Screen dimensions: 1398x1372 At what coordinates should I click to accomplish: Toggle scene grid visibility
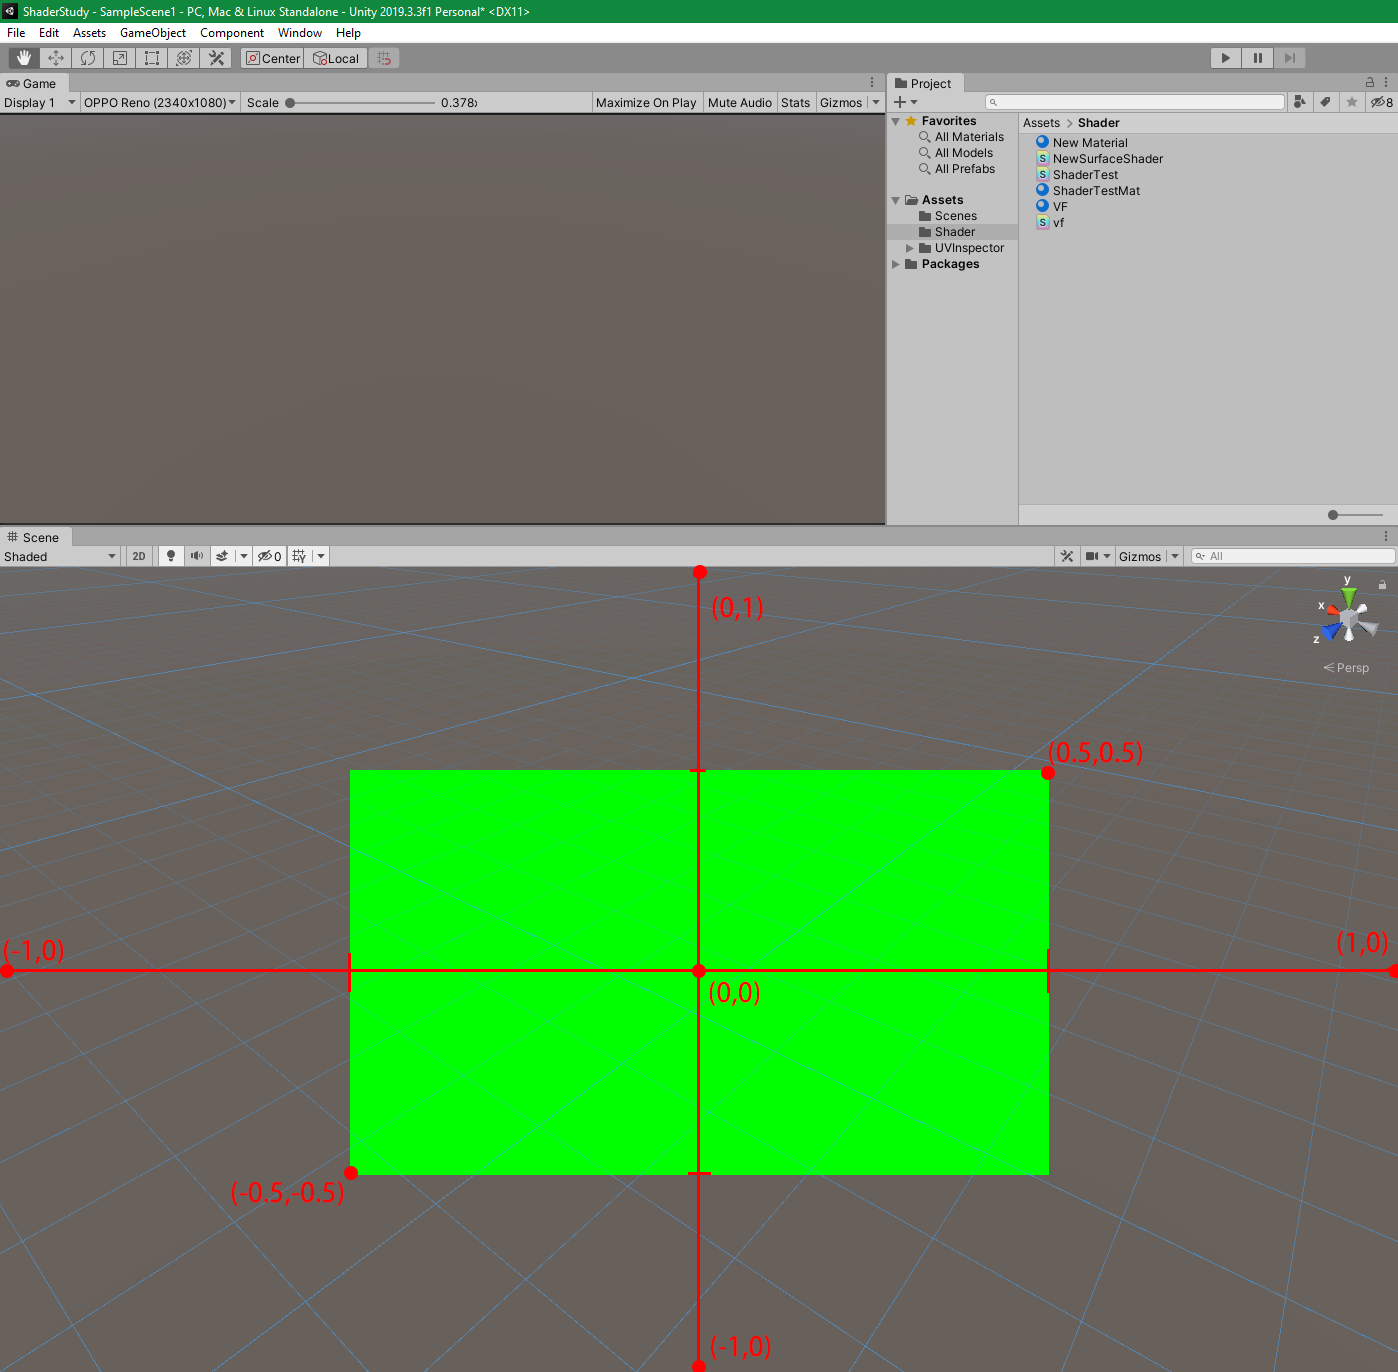pos(299,556)
